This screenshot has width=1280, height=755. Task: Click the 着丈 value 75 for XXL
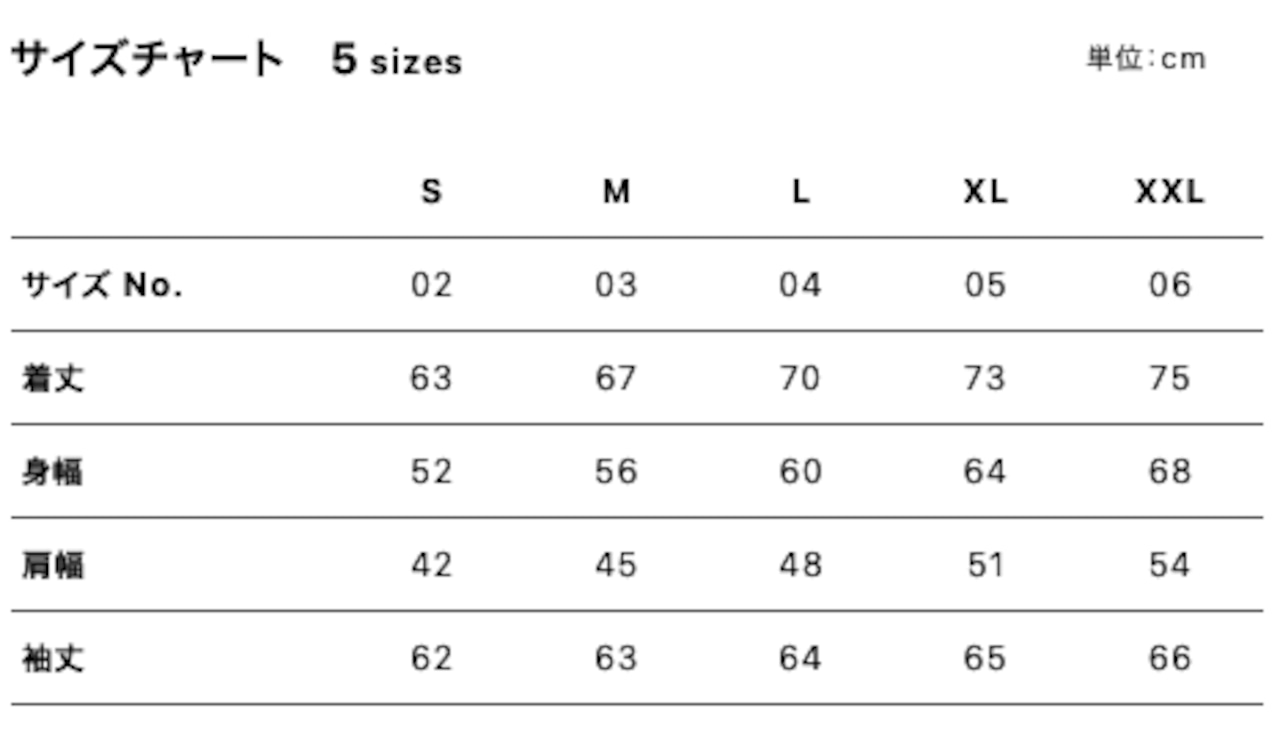pos(1170,379)
